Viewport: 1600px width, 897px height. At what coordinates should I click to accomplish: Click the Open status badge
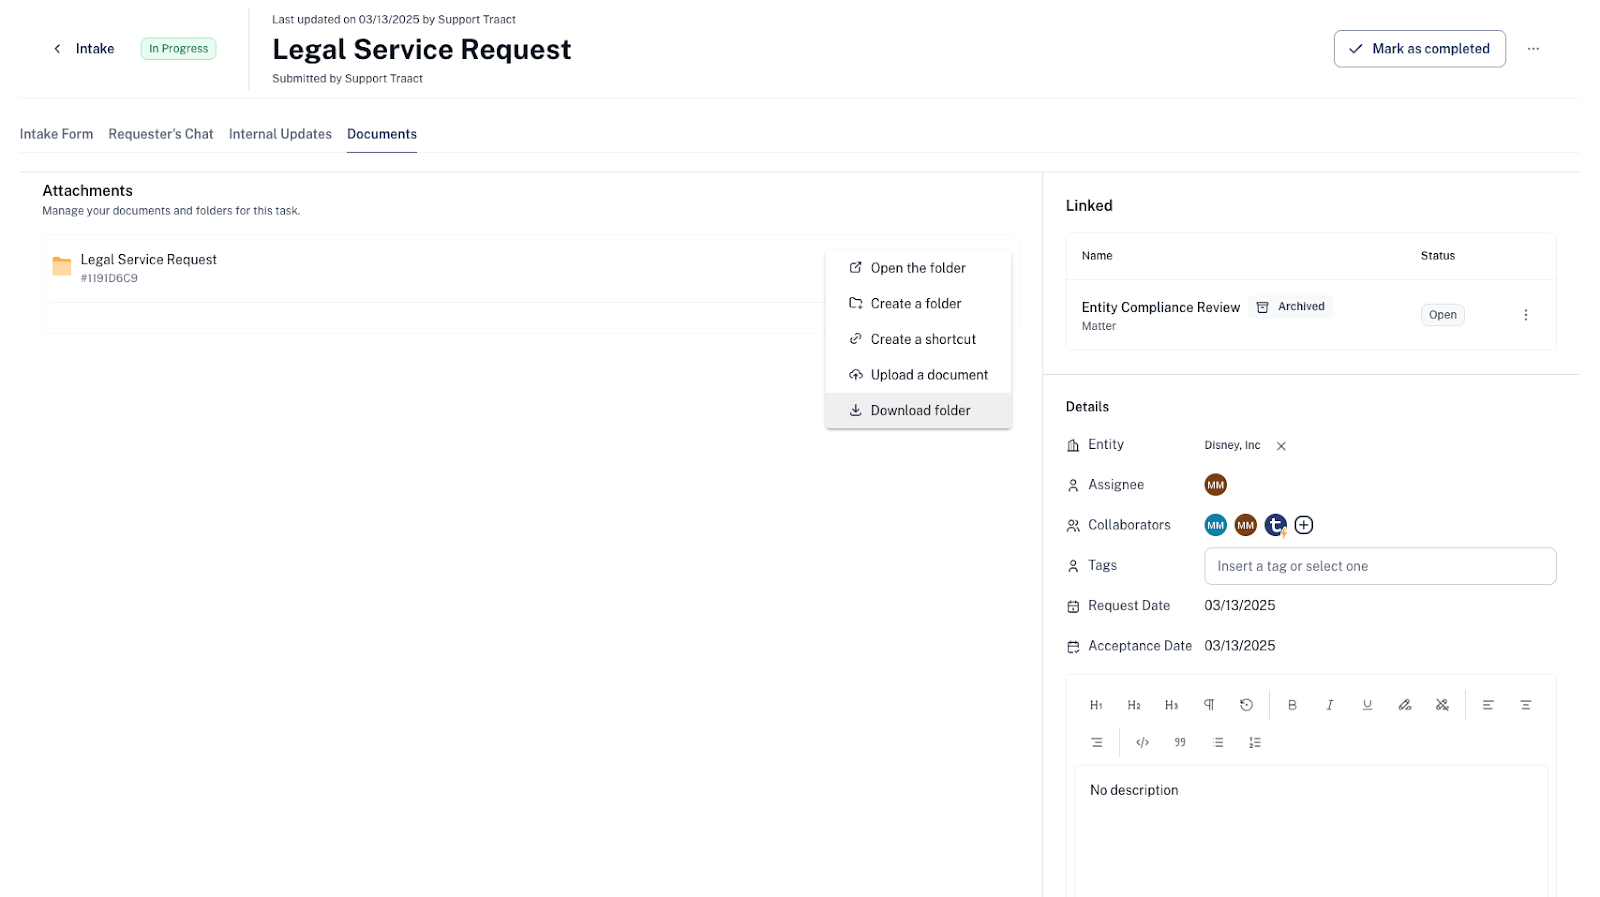[1442, 315]
